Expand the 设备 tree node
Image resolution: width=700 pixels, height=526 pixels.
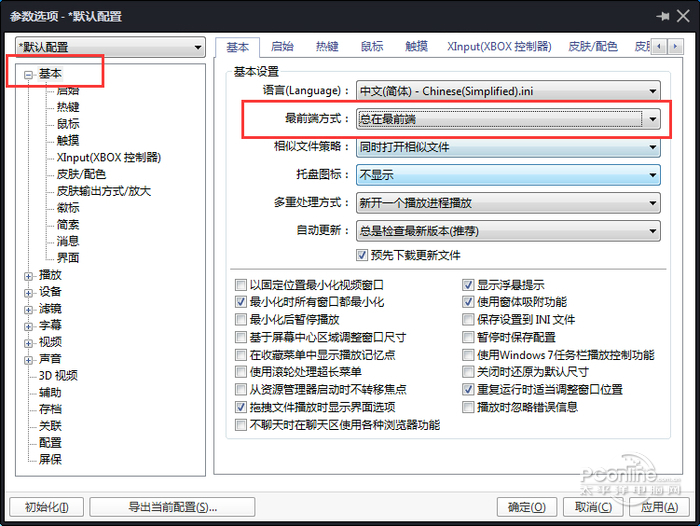coord(29,293)
